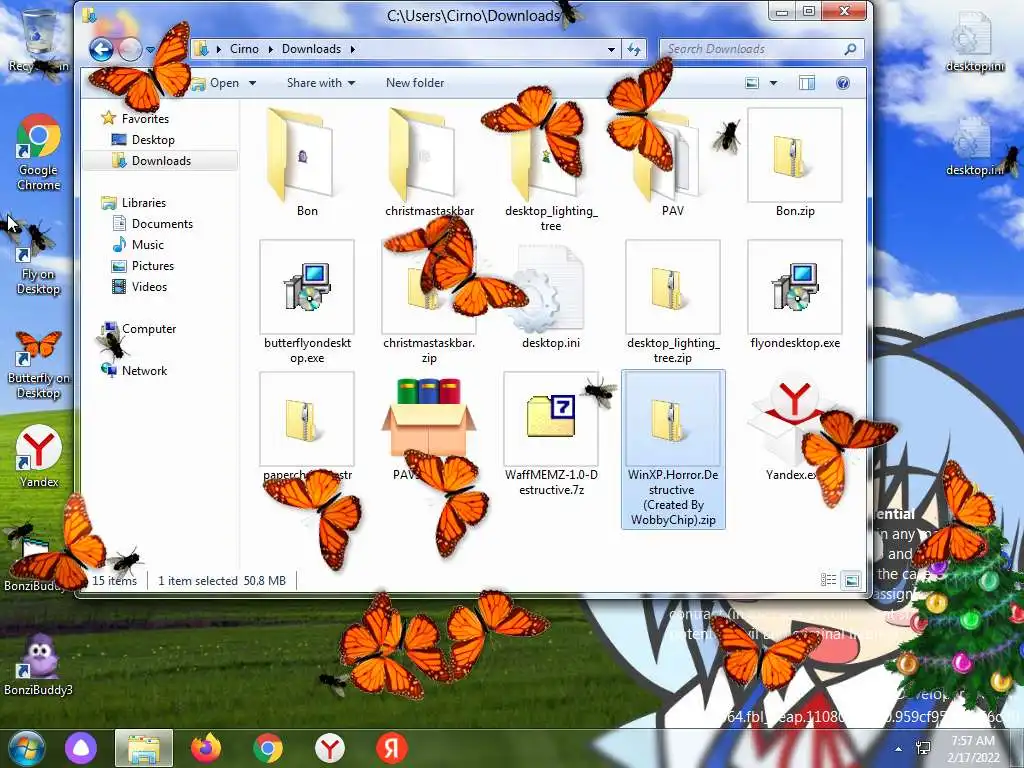Go back with the Back arrow
This screenshot has height=768, width=1024.
(101, 50)
